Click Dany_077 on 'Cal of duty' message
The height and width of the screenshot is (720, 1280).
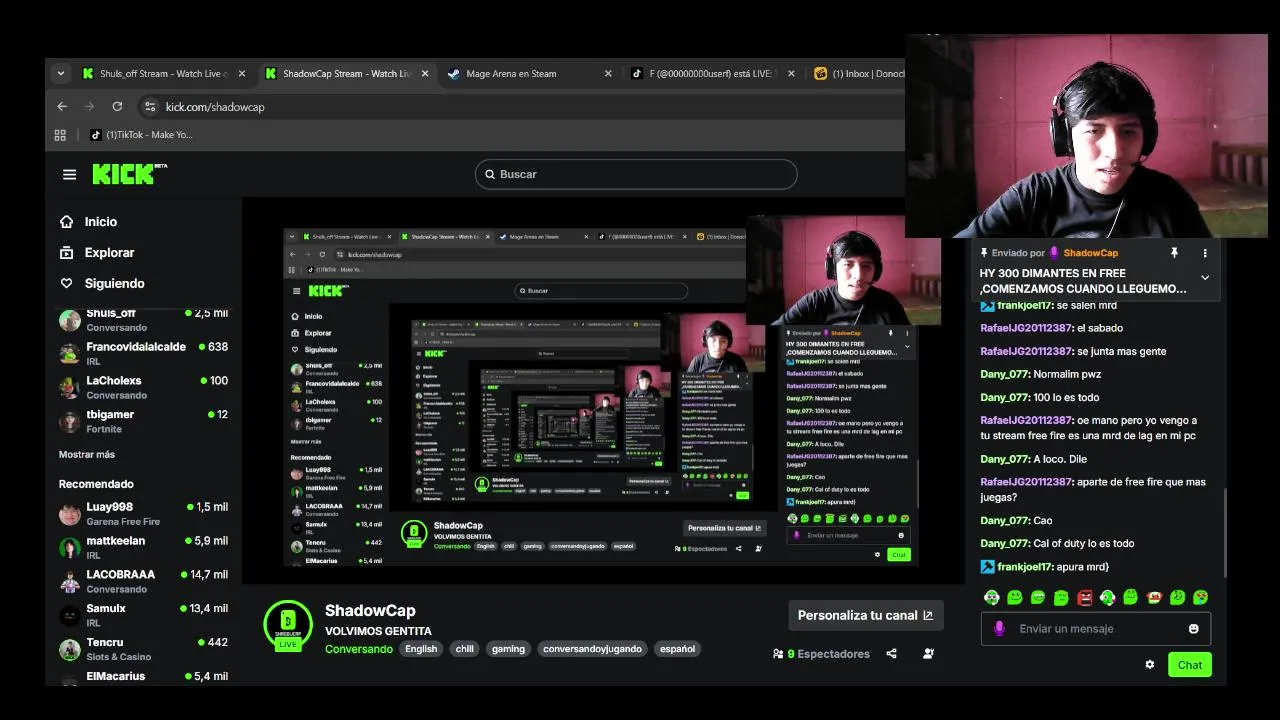tap(1005, 544)
